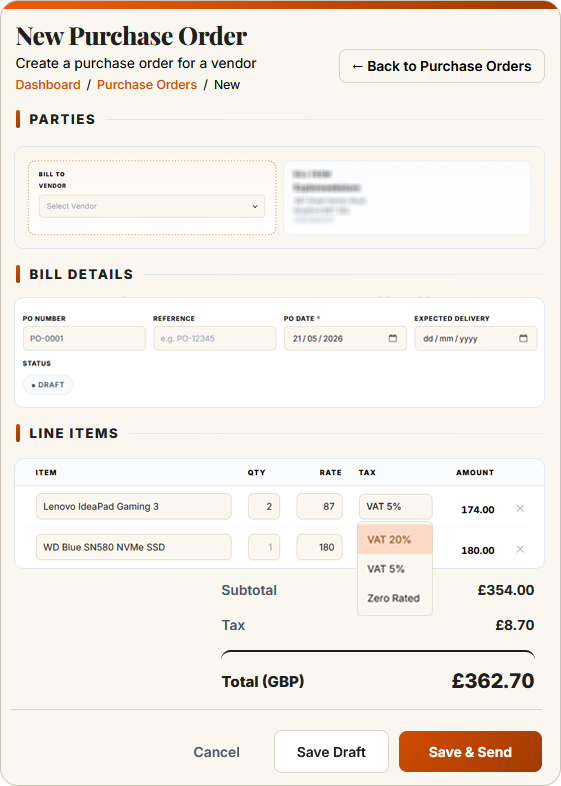Click the 180.00 amount value
Screen dimensions: 561x786
478,550
